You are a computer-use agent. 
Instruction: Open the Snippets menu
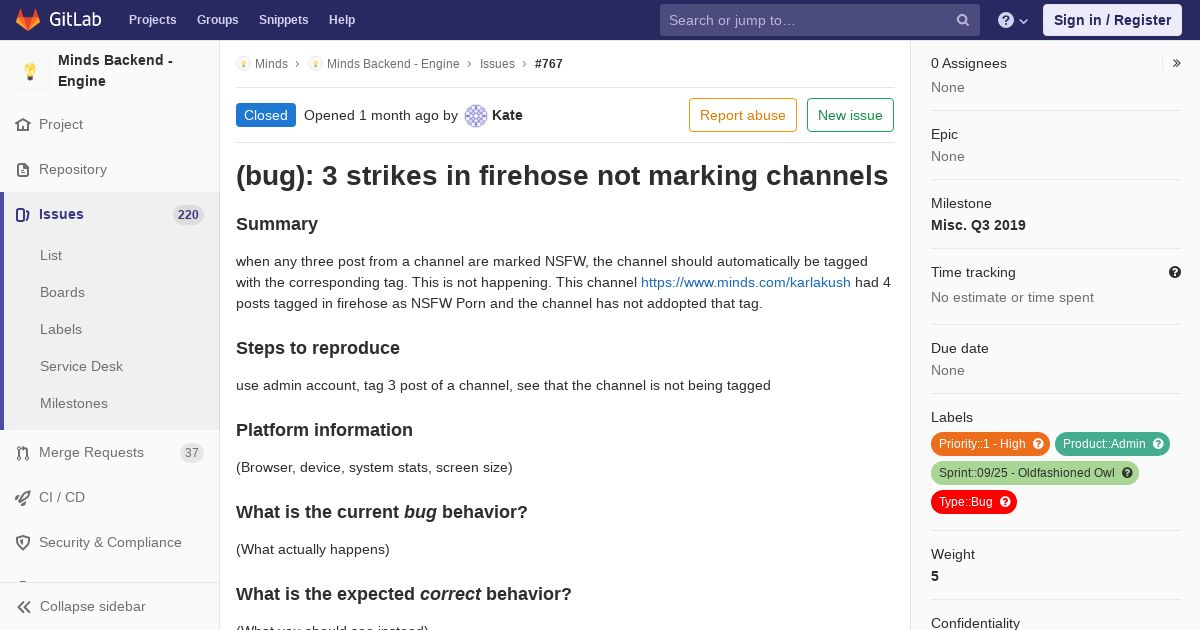coord(283,20)
